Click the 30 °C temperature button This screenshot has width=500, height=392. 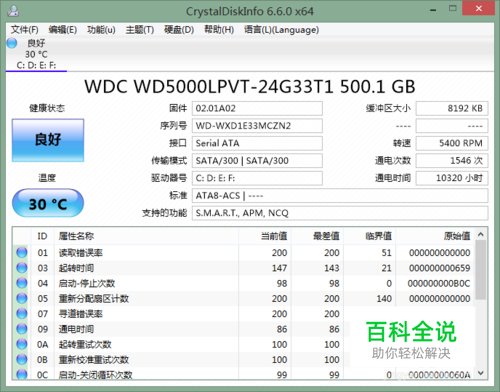pyautogui.click(x=48, y=203)
